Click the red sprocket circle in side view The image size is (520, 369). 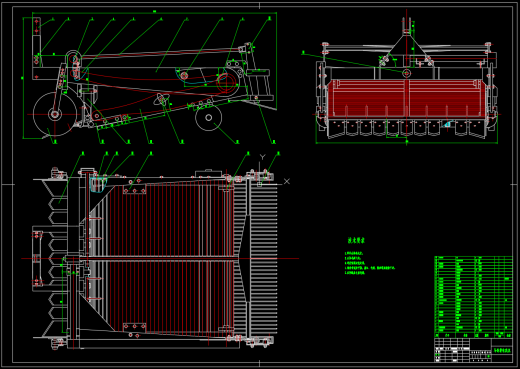[x=227, y=83]
